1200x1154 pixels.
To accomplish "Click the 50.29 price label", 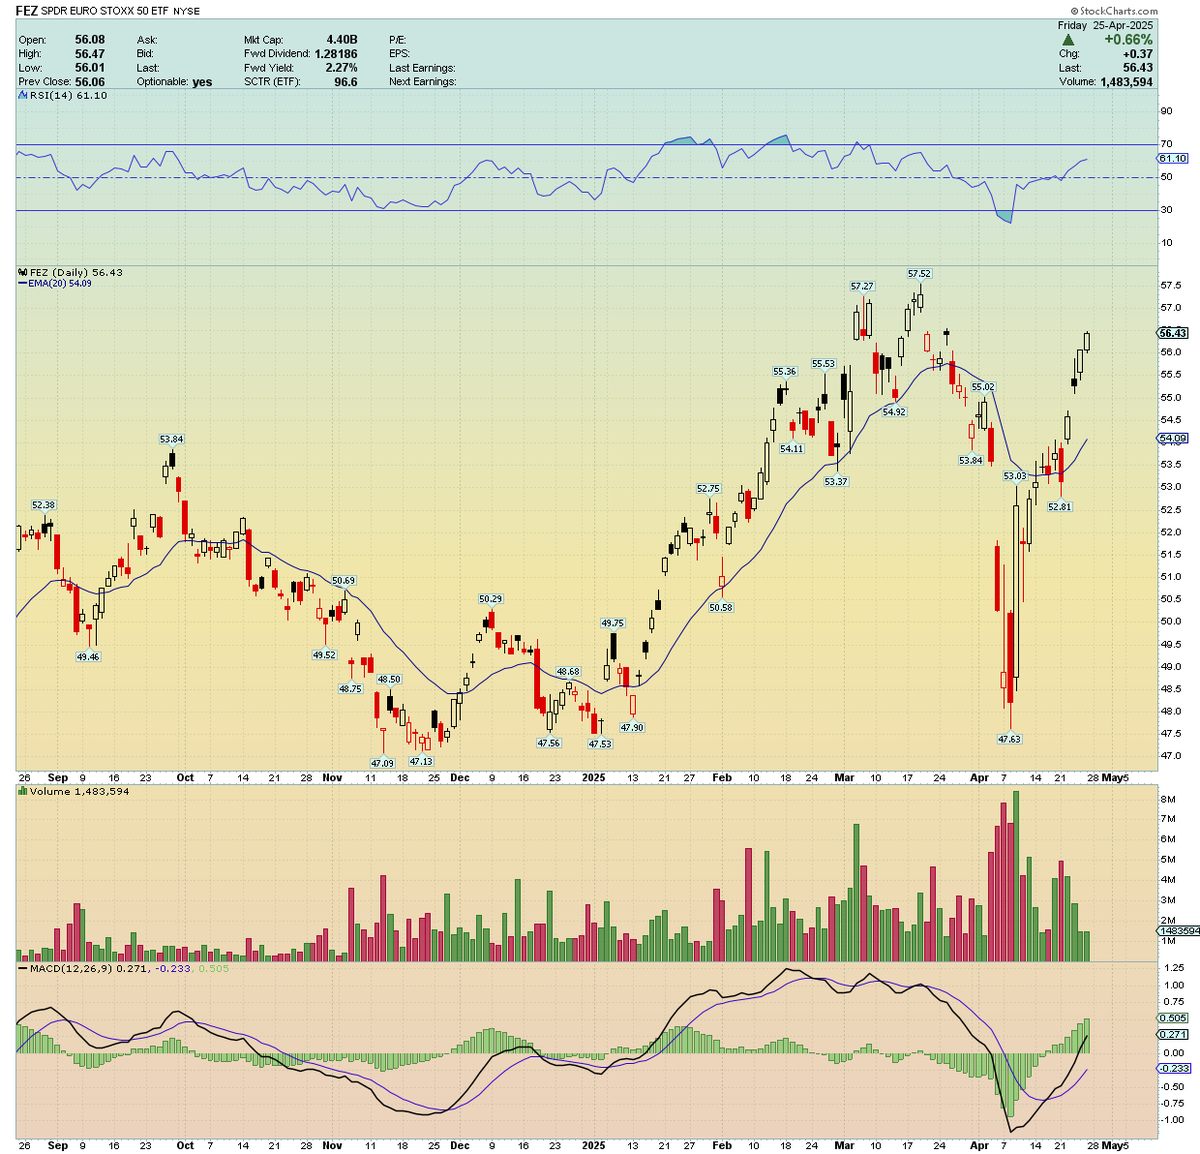I will point(490,599).
